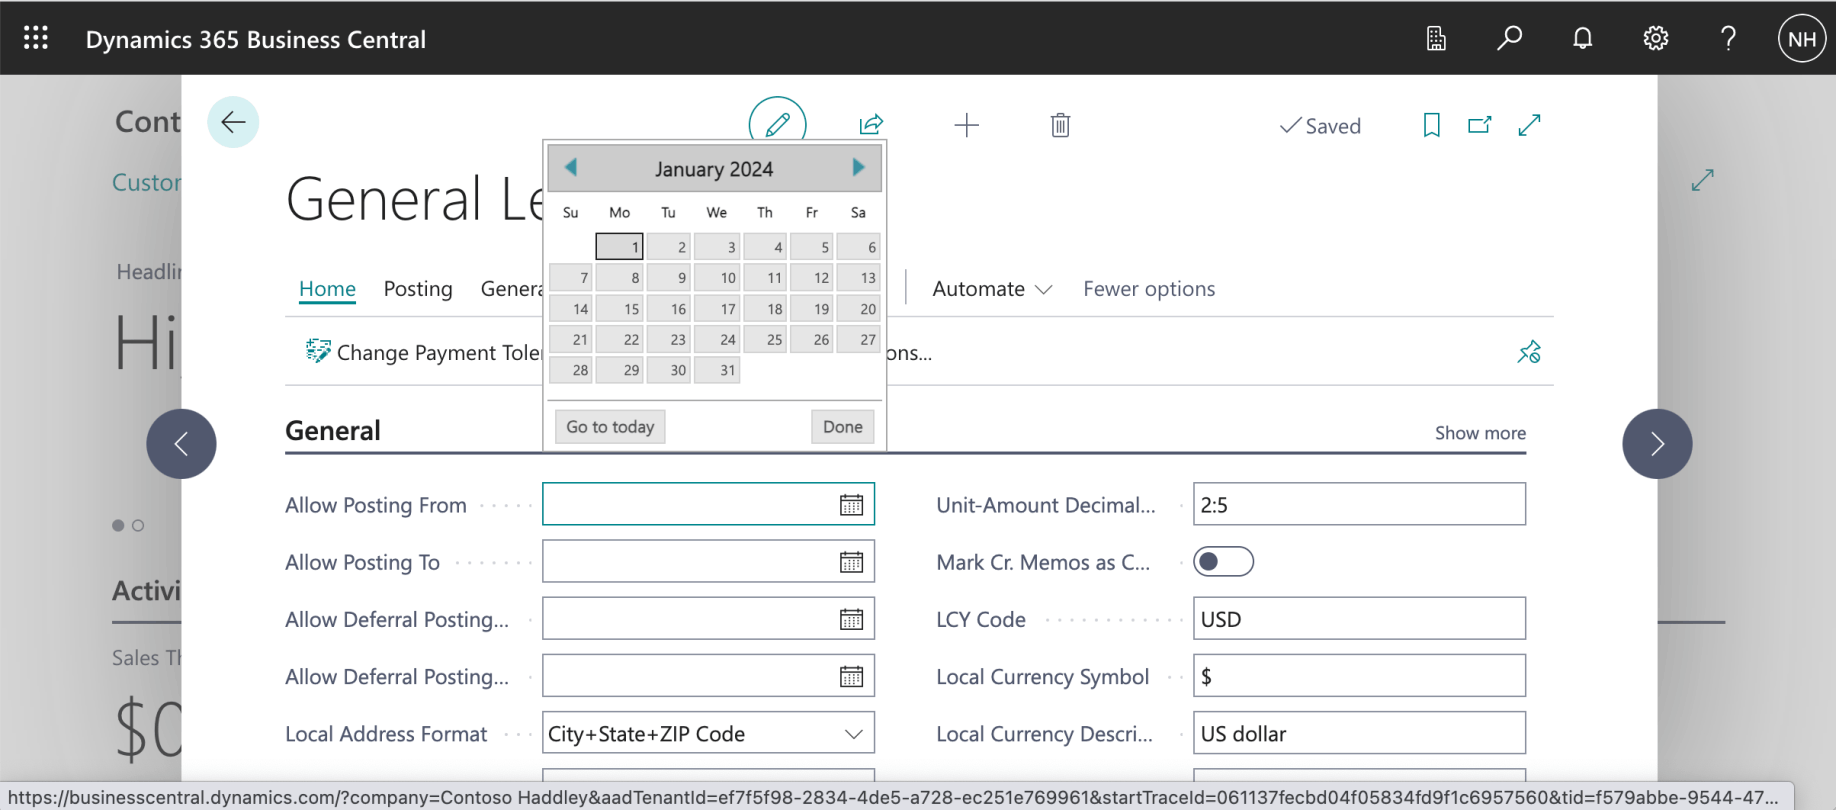Open the app launcher waffle menu
1836x810 pixels.
[x=36, y=39]
